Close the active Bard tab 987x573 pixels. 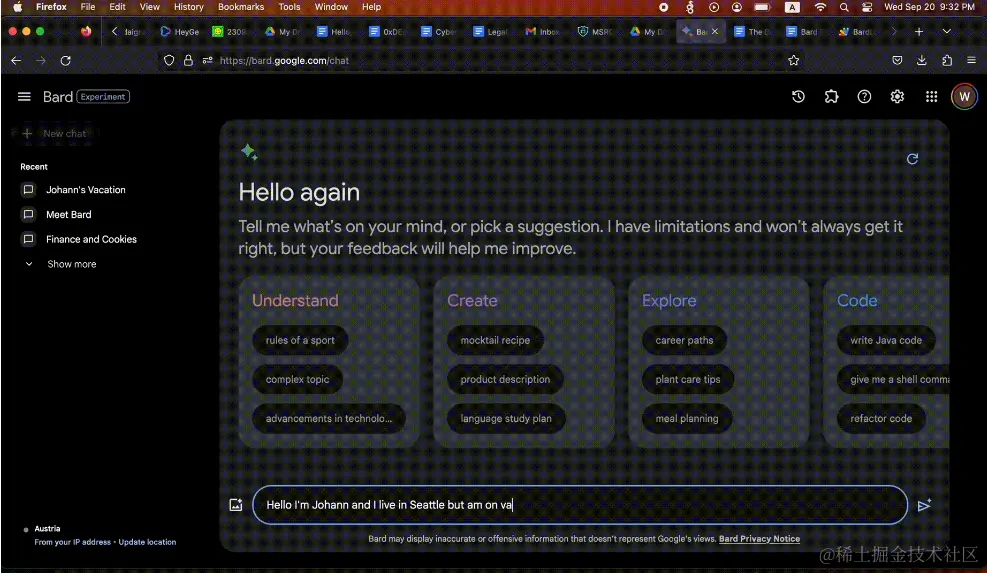(714, 31)
